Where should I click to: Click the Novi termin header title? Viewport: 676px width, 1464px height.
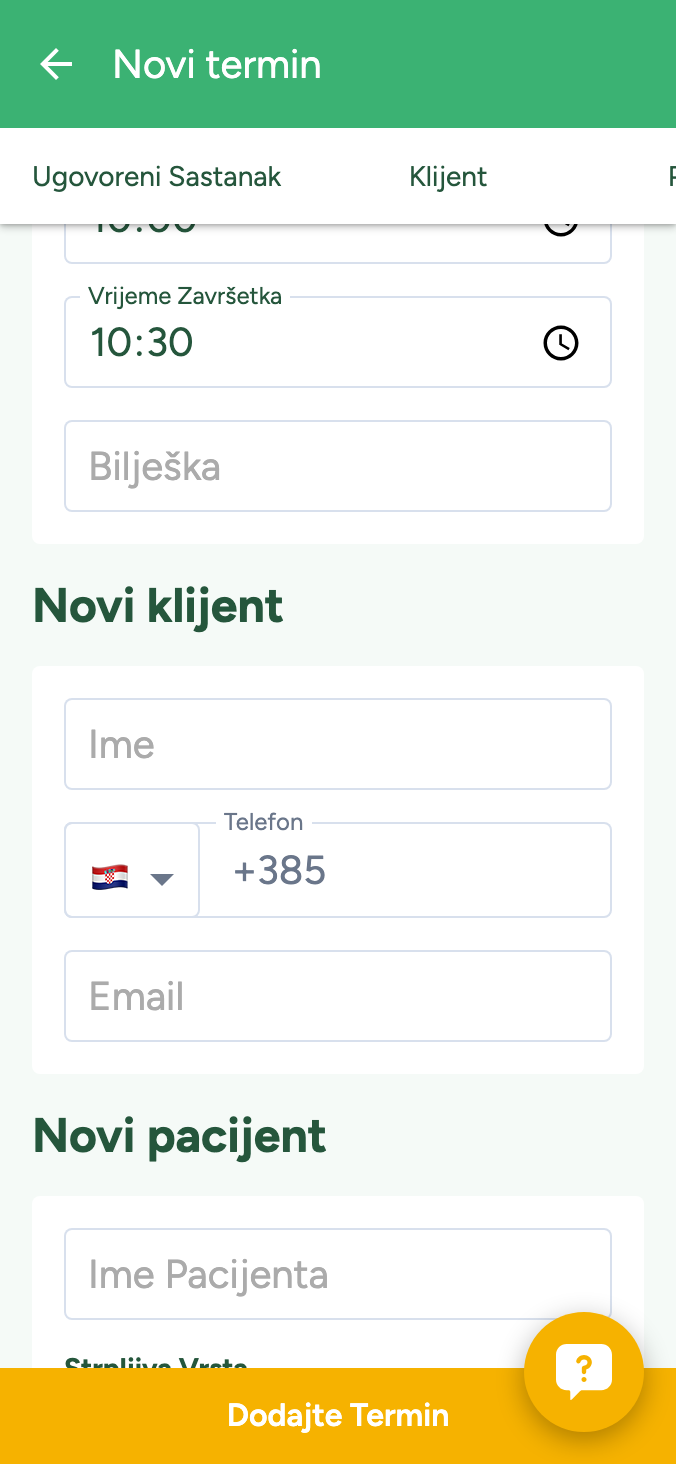tap(217, 65)
